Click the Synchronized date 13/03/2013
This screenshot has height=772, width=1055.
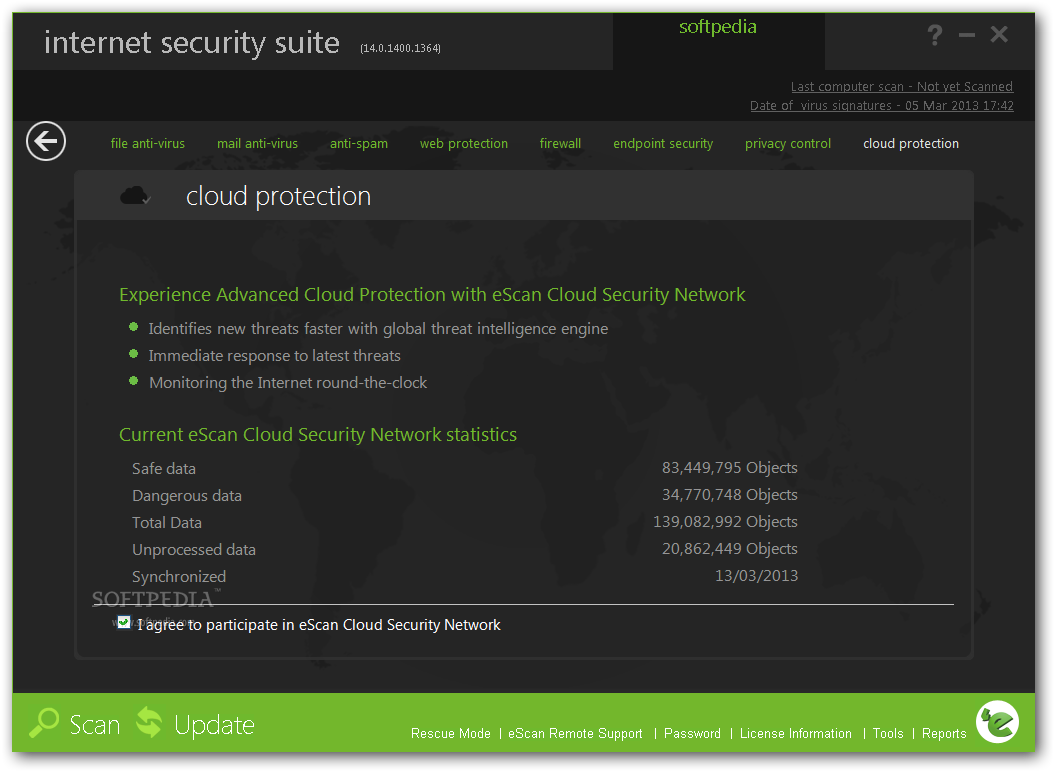[756, 575]
